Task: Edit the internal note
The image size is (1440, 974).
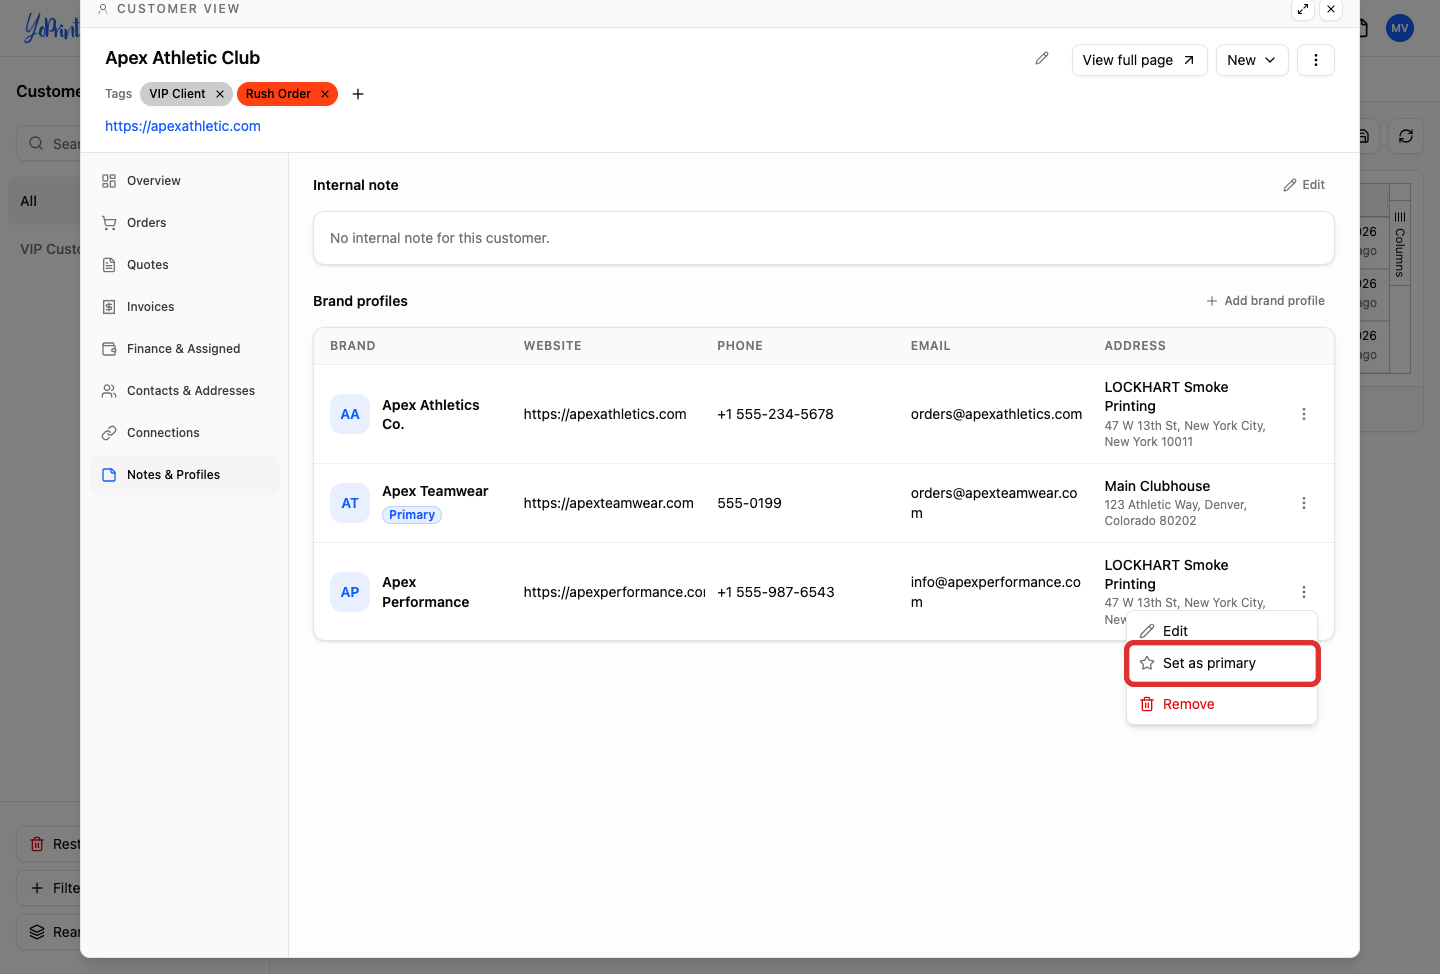Action: point(1304,185)
